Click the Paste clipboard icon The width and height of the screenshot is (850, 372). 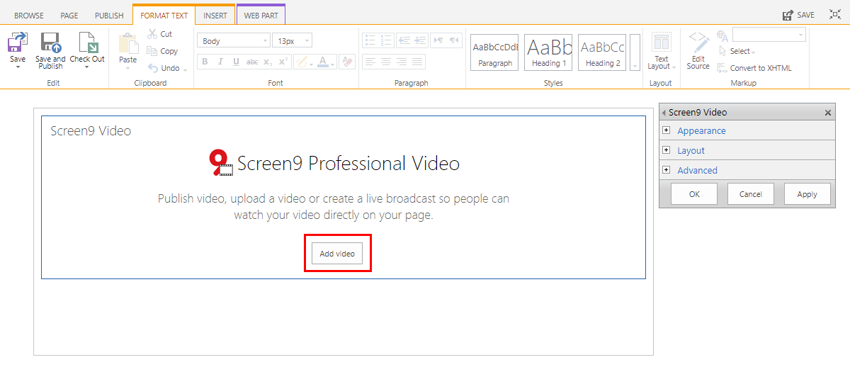128,44
